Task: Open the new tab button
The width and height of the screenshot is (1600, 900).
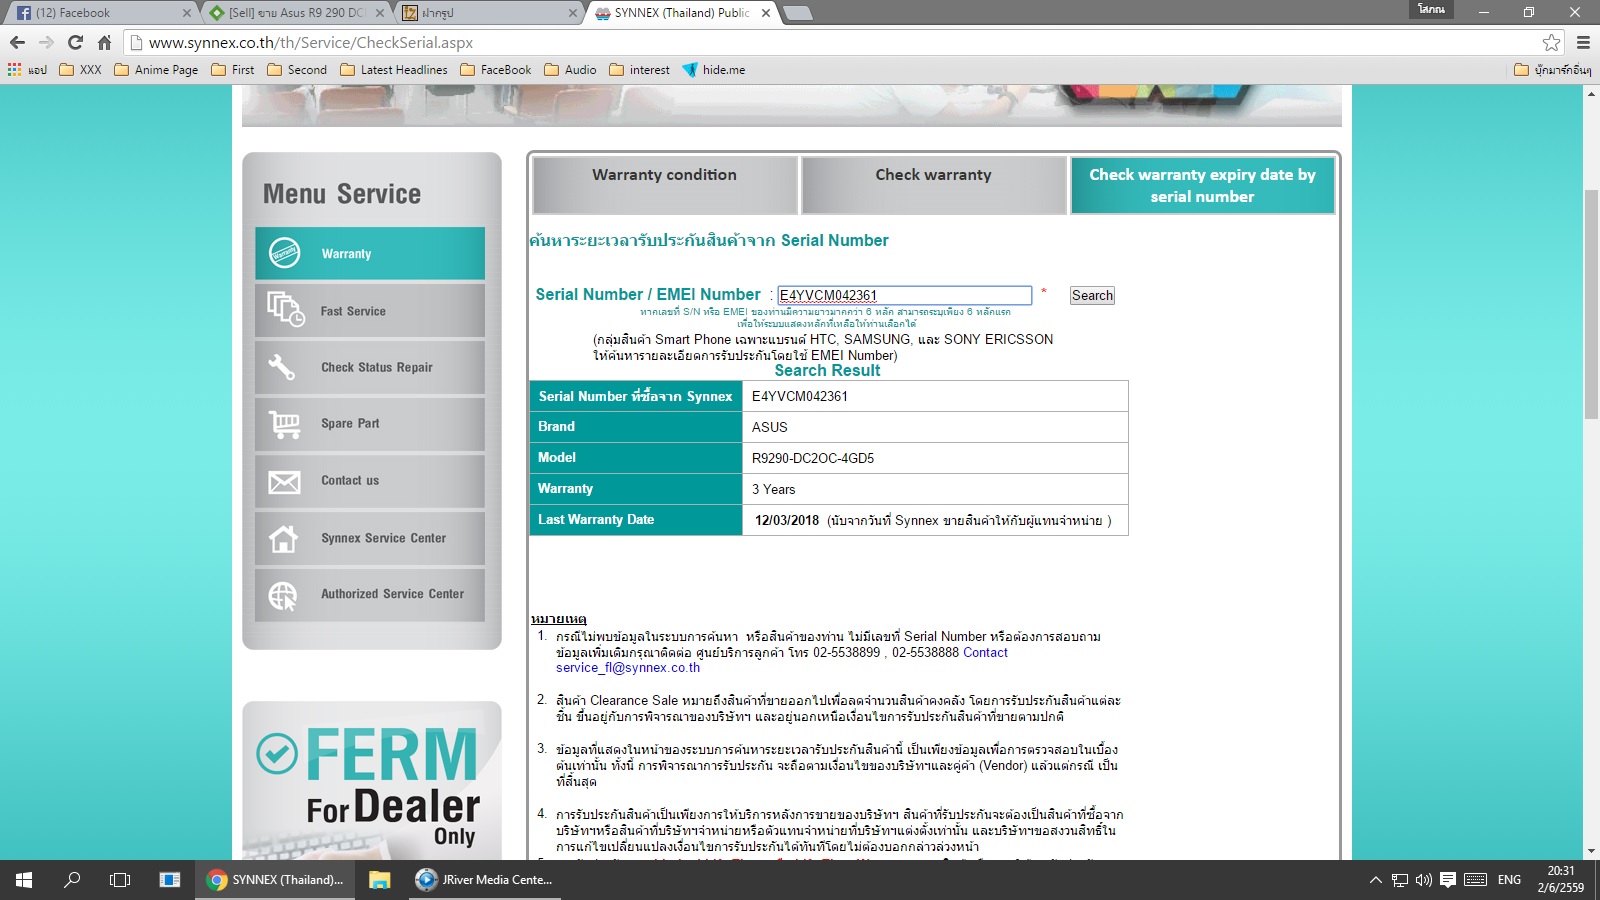Action: 797,13
